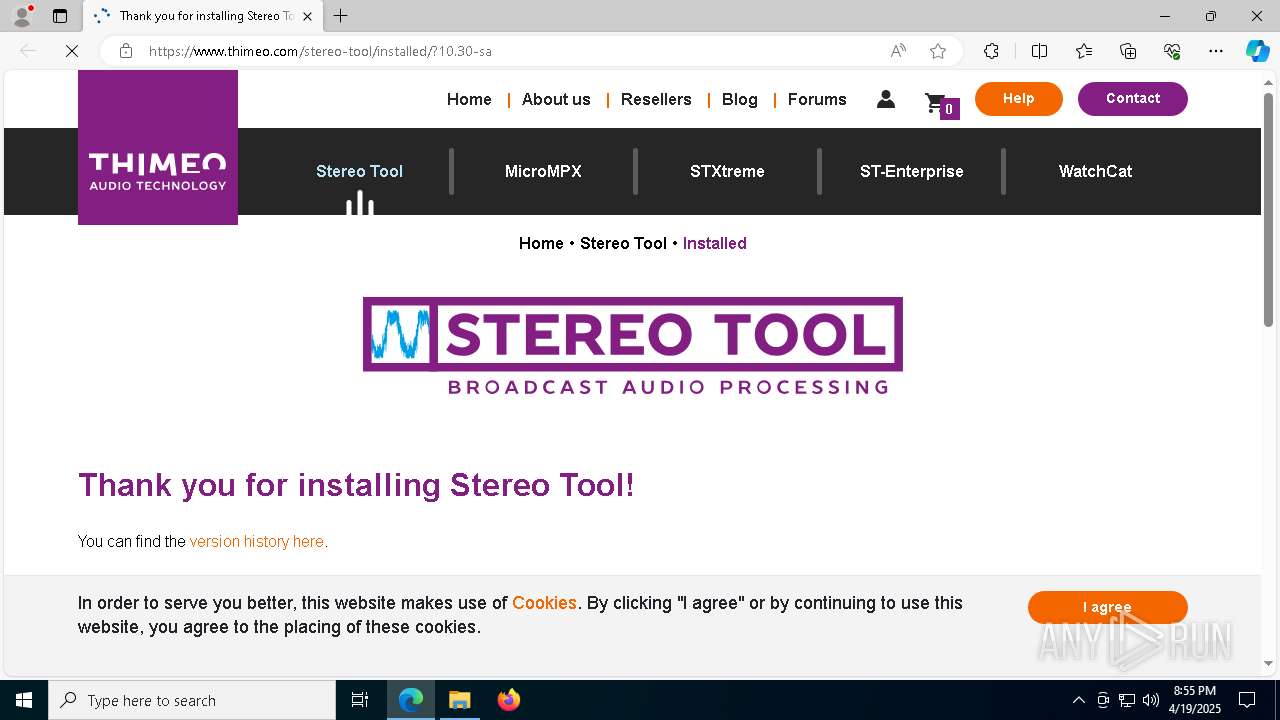Open the Resellers page

point(656,99)
